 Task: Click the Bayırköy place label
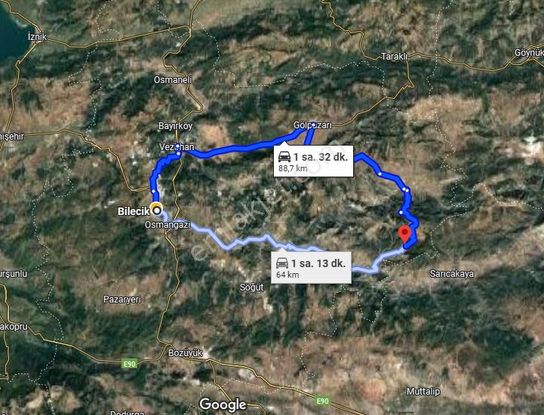point(175,126)
